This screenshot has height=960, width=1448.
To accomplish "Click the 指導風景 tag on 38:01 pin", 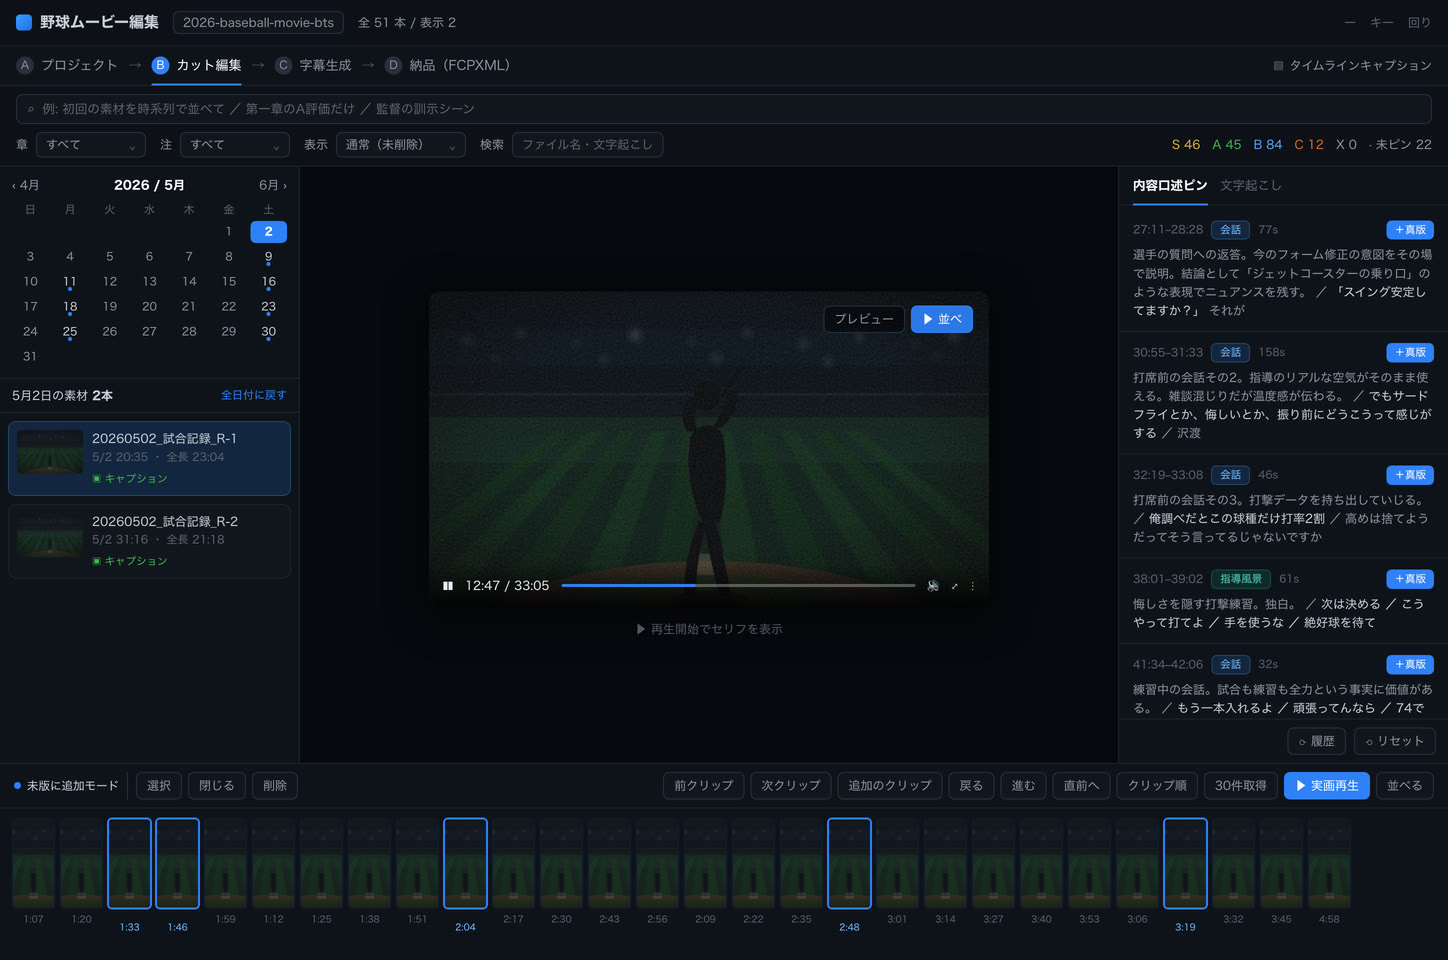I will 1241,579.
